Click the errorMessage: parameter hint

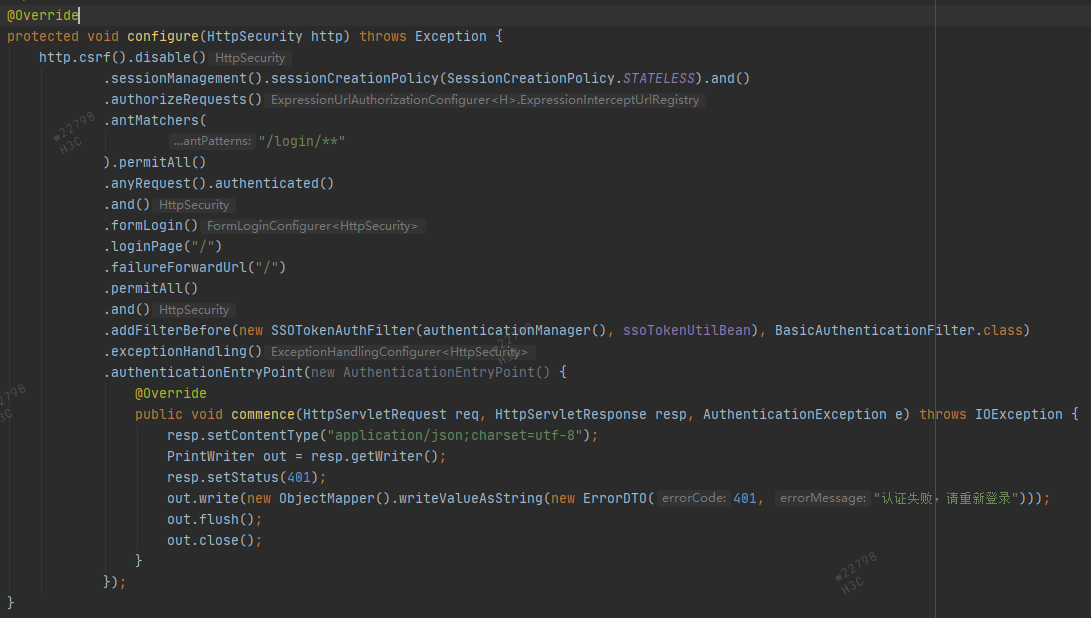[822, 498]
